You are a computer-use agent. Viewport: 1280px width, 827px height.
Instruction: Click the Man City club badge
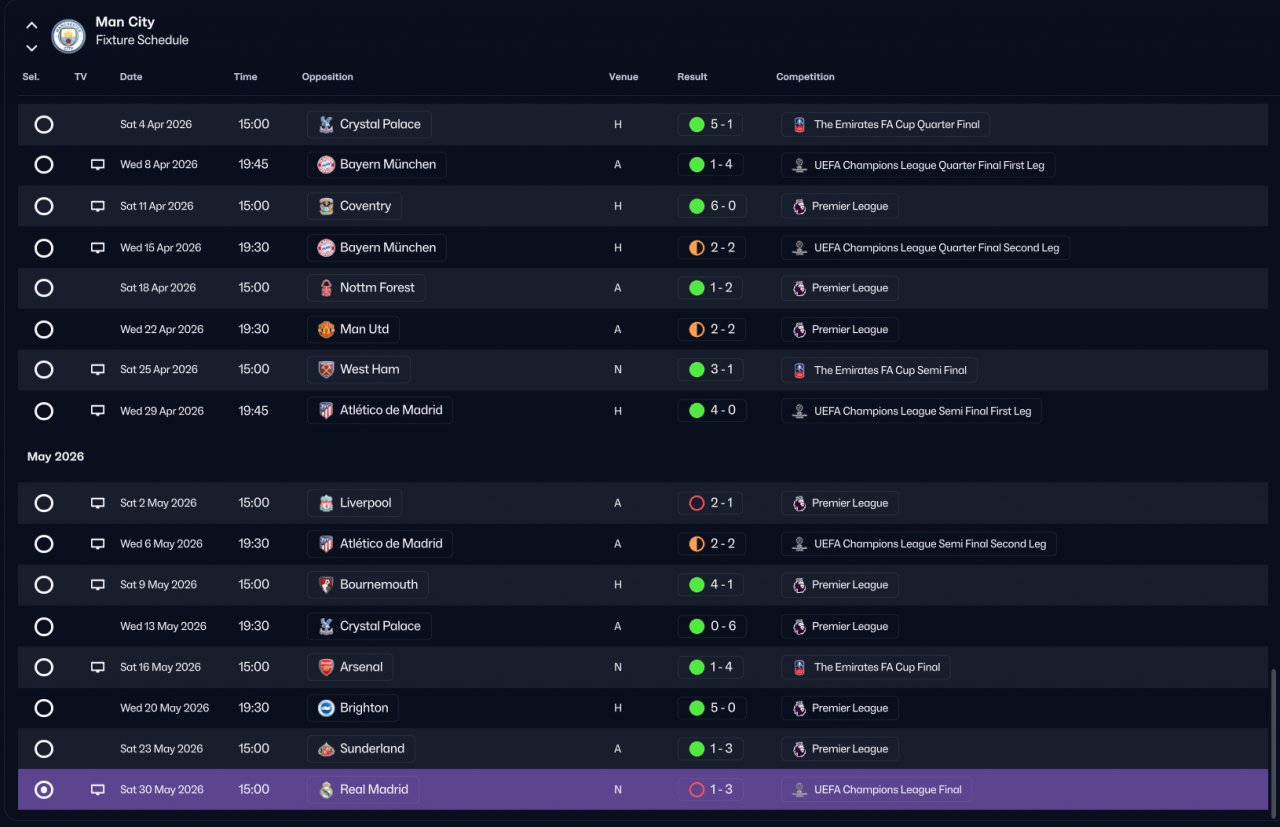(68, 37)
